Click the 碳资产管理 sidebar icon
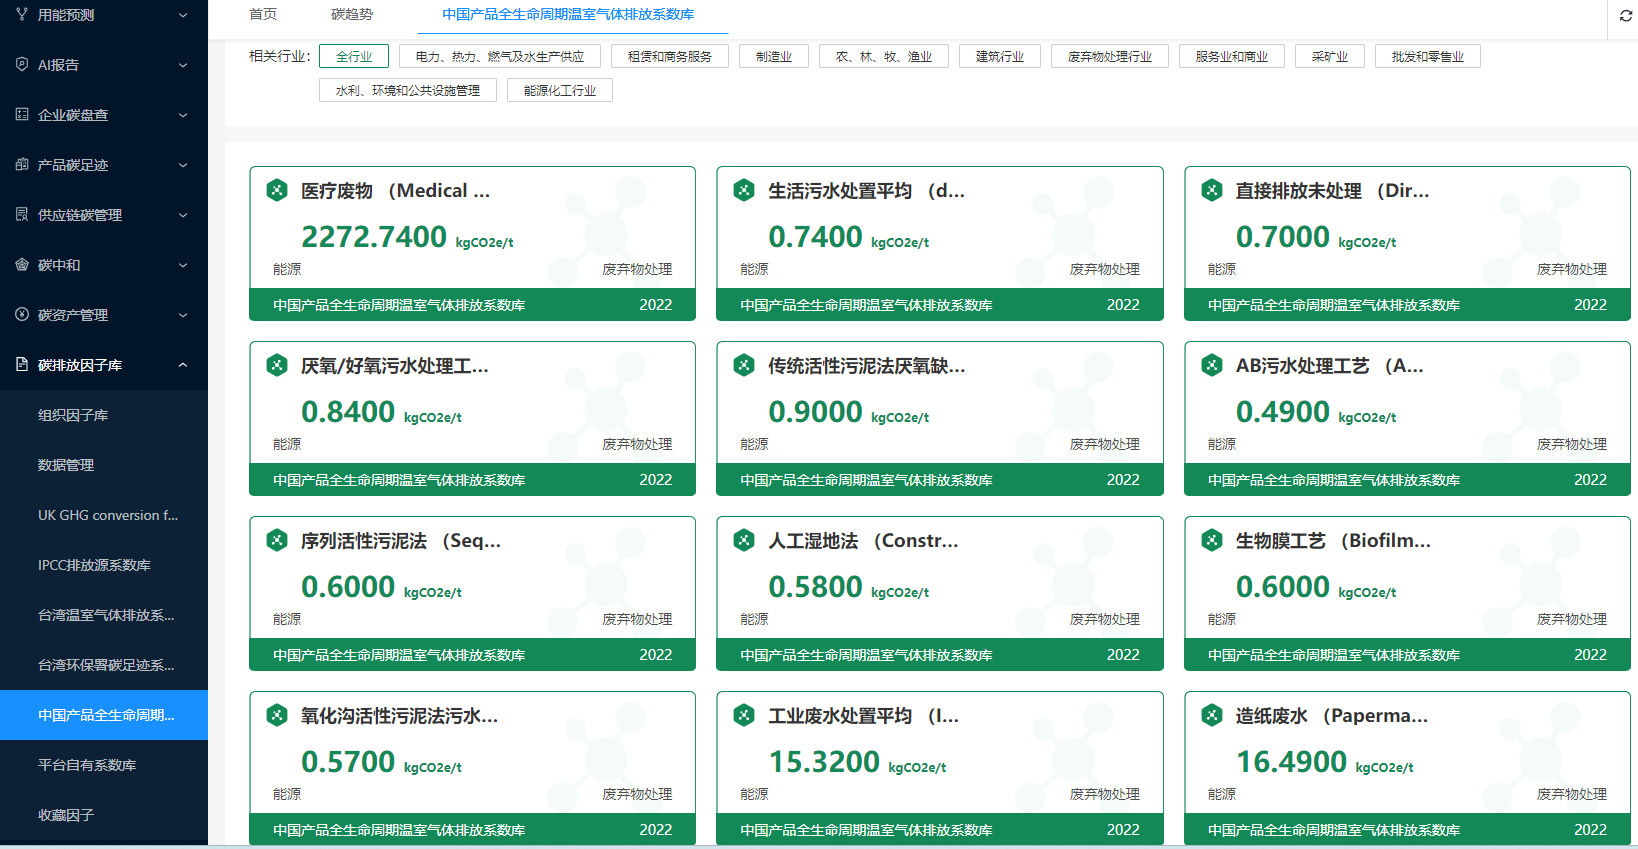 pyautogui.click(x=22, y=315)
